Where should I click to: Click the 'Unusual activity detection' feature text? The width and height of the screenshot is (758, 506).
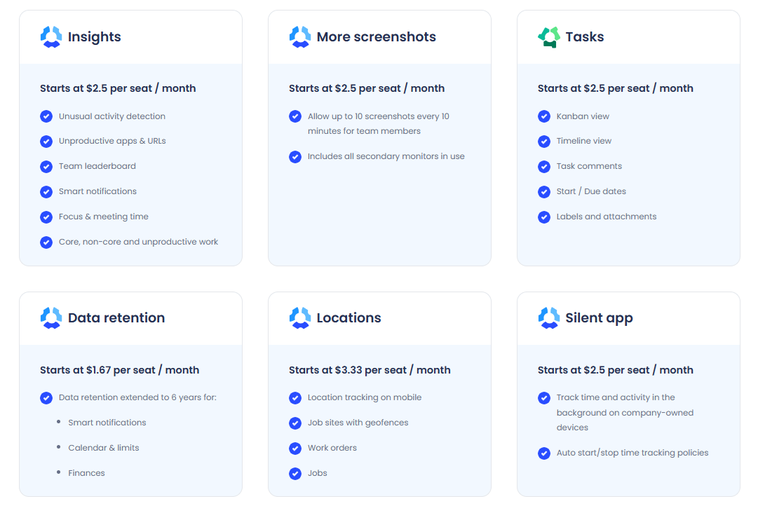[x=112, y=116]
